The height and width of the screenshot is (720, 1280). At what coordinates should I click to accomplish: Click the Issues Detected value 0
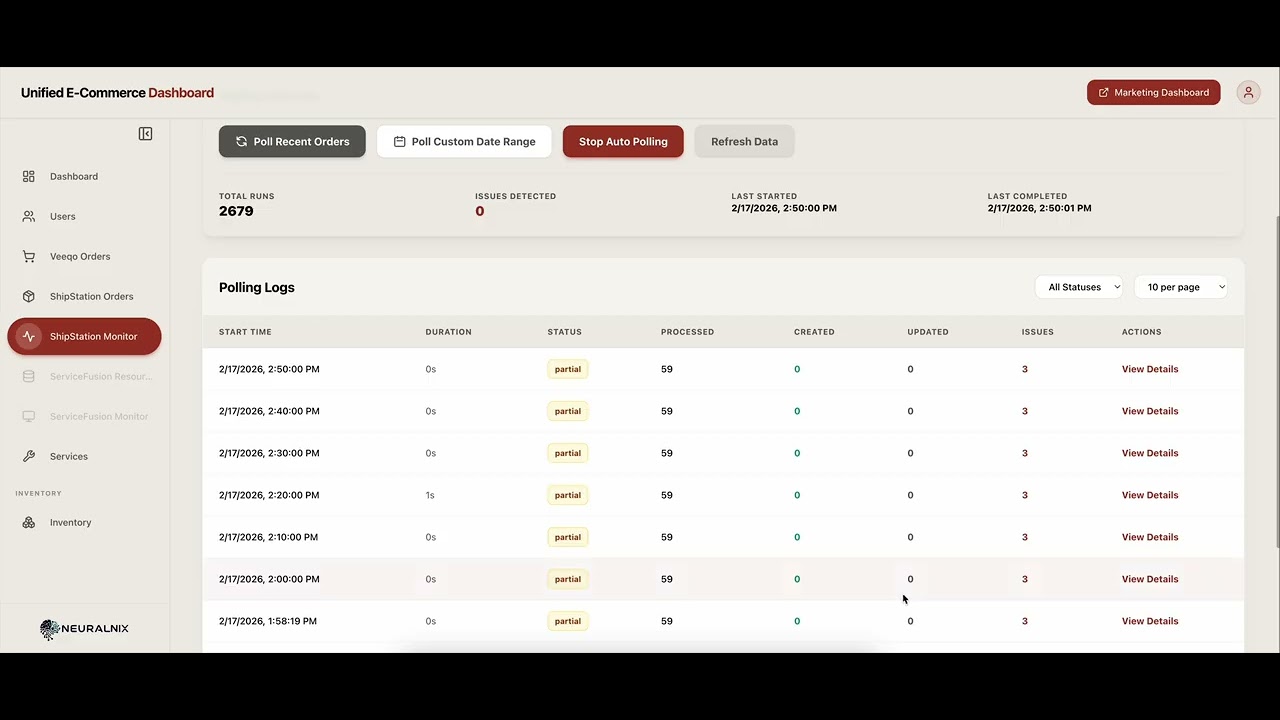[480, 211]
